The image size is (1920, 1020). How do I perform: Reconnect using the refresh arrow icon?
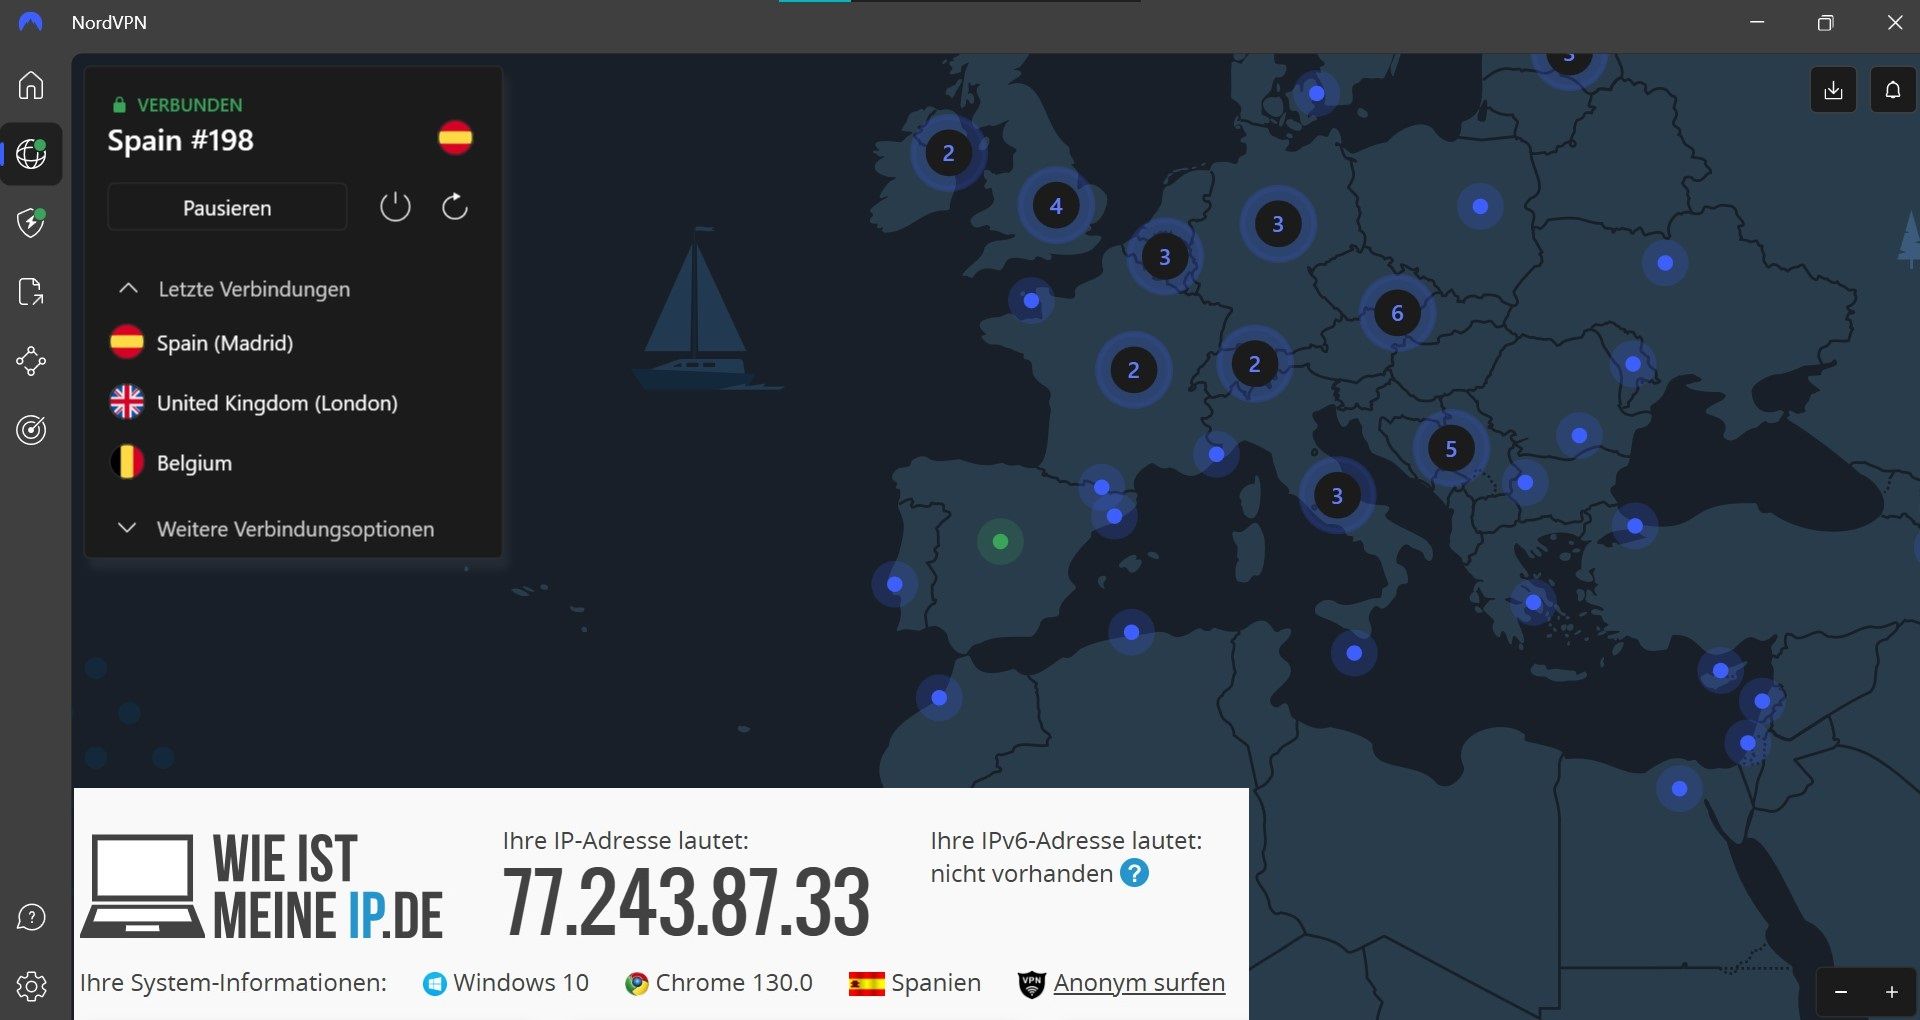[x=455, y=207]
